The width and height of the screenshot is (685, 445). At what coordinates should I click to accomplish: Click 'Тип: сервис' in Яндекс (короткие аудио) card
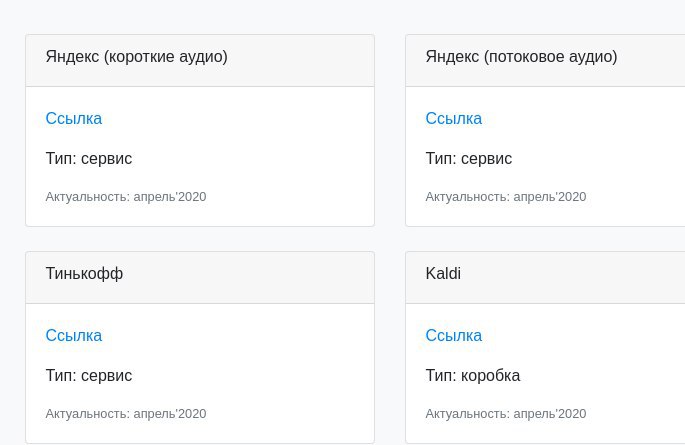pyautogui.click(x=89, y=159)
